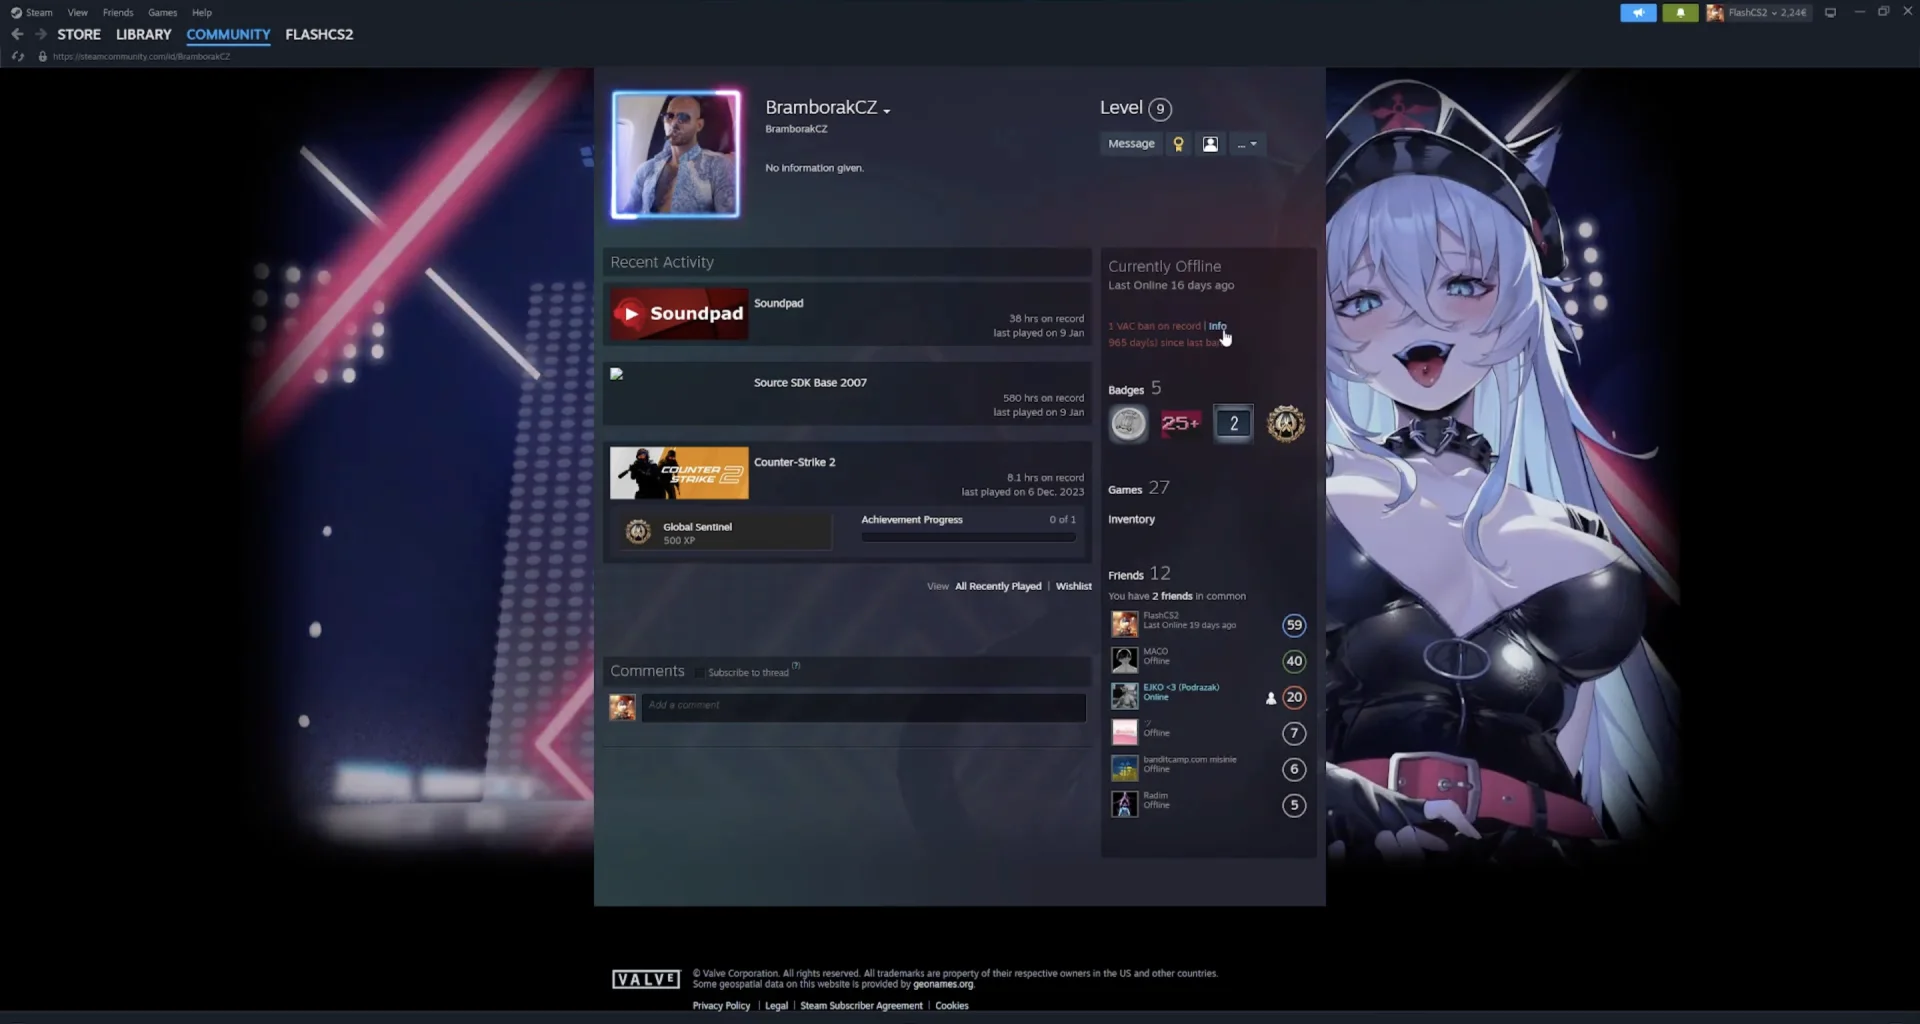Open the Steam announcements megaphone button
This screenshot has height=1024, width=1920.
[1638, 13]
